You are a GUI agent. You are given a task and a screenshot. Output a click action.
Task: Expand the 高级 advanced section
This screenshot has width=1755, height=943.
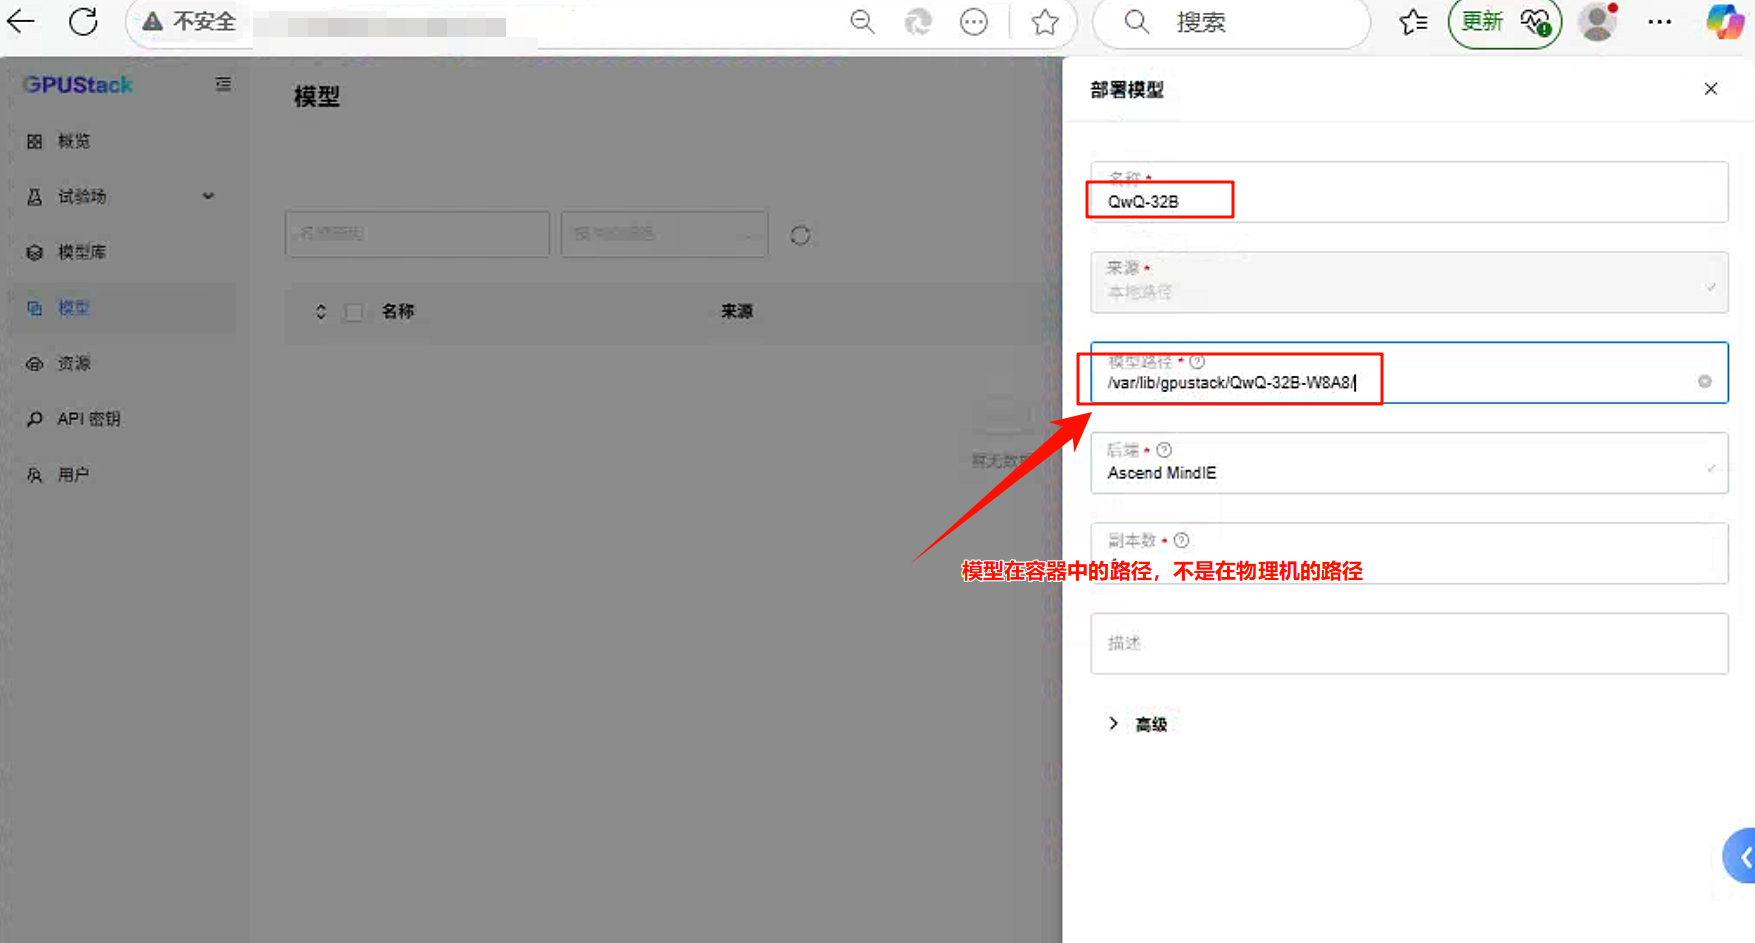1138,724
